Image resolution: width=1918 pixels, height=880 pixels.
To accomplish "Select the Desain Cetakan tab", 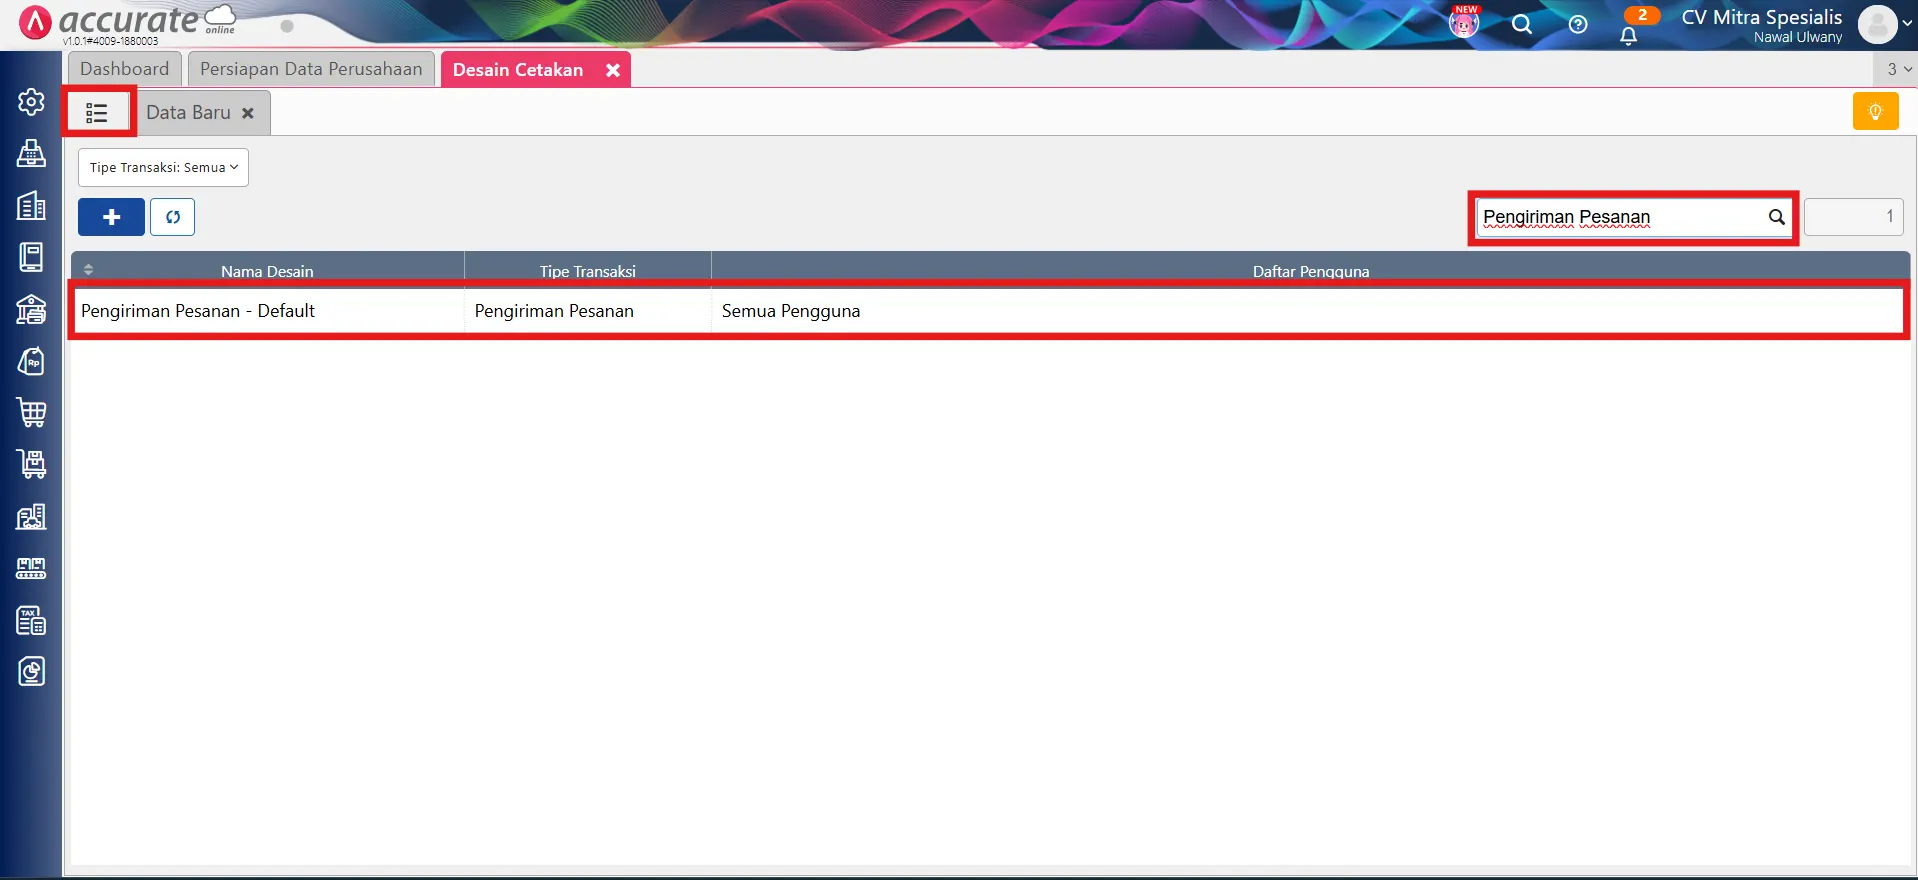I will point(518,70).
